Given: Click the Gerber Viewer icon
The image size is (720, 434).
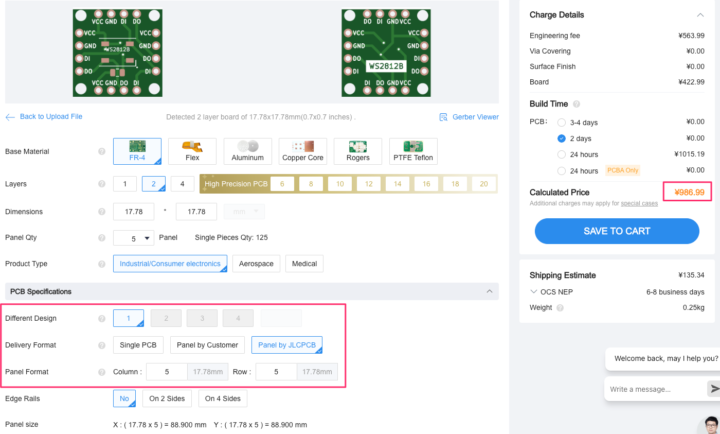Looking at the screenshot, I should pyautogui.click(x=444, y=117).
